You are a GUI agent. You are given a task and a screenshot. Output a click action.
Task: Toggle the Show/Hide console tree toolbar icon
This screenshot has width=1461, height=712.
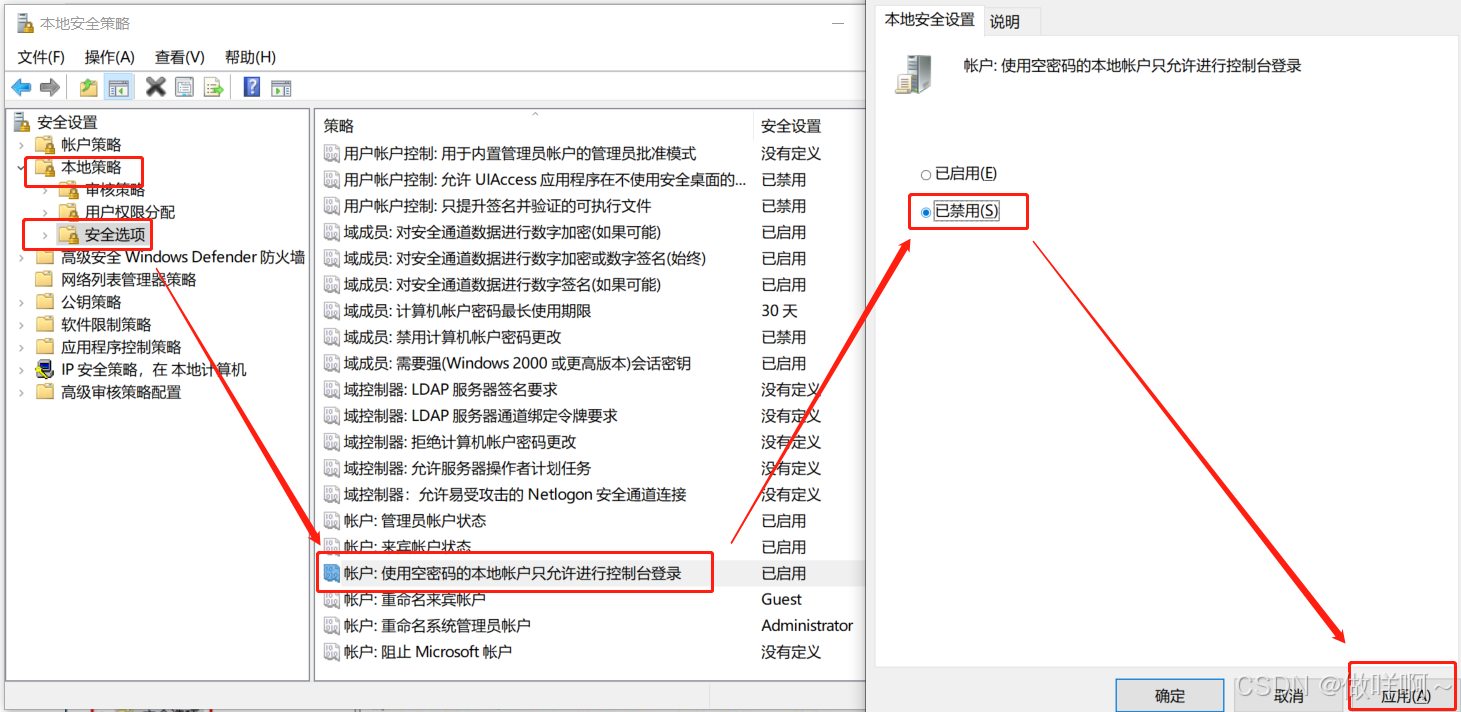119,88
